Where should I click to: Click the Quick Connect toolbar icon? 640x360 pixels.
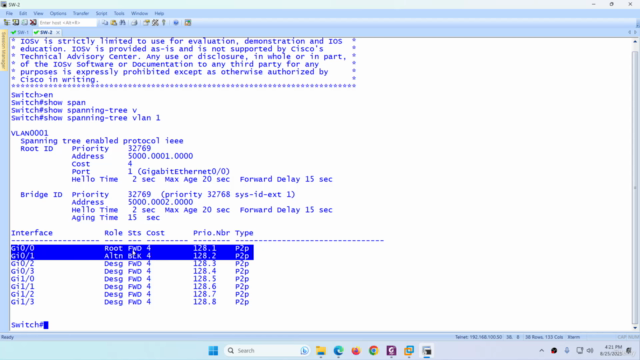[x=16, y=22]
